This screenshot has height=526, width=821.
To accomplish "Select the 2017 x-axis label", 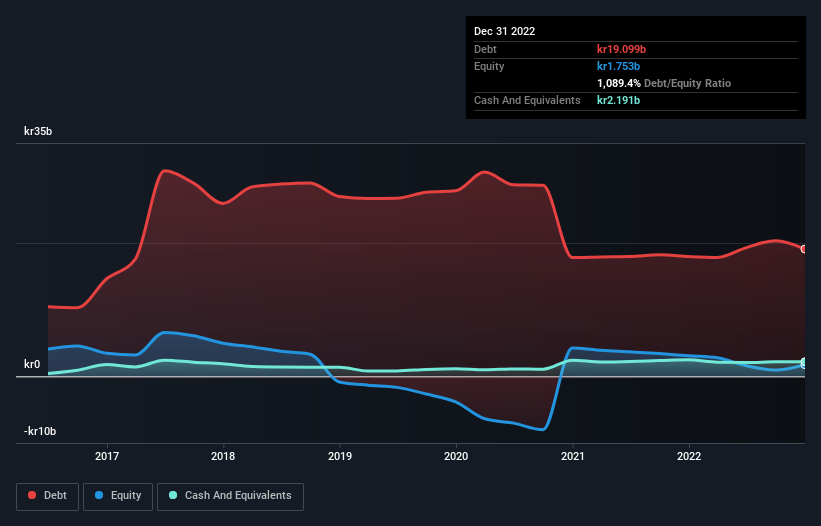I will click(x=107, y=456).
